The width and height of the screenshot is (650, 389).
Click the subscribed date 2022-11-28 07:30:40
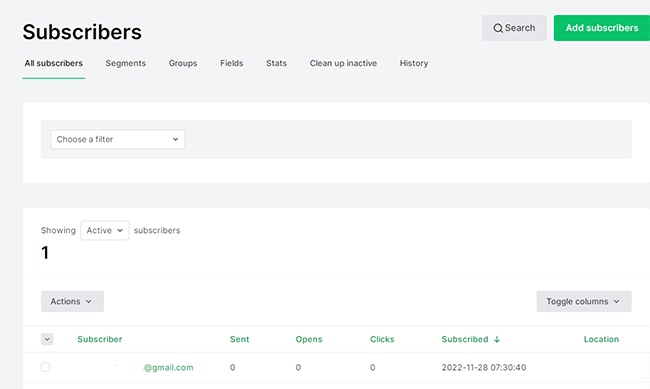484,367
